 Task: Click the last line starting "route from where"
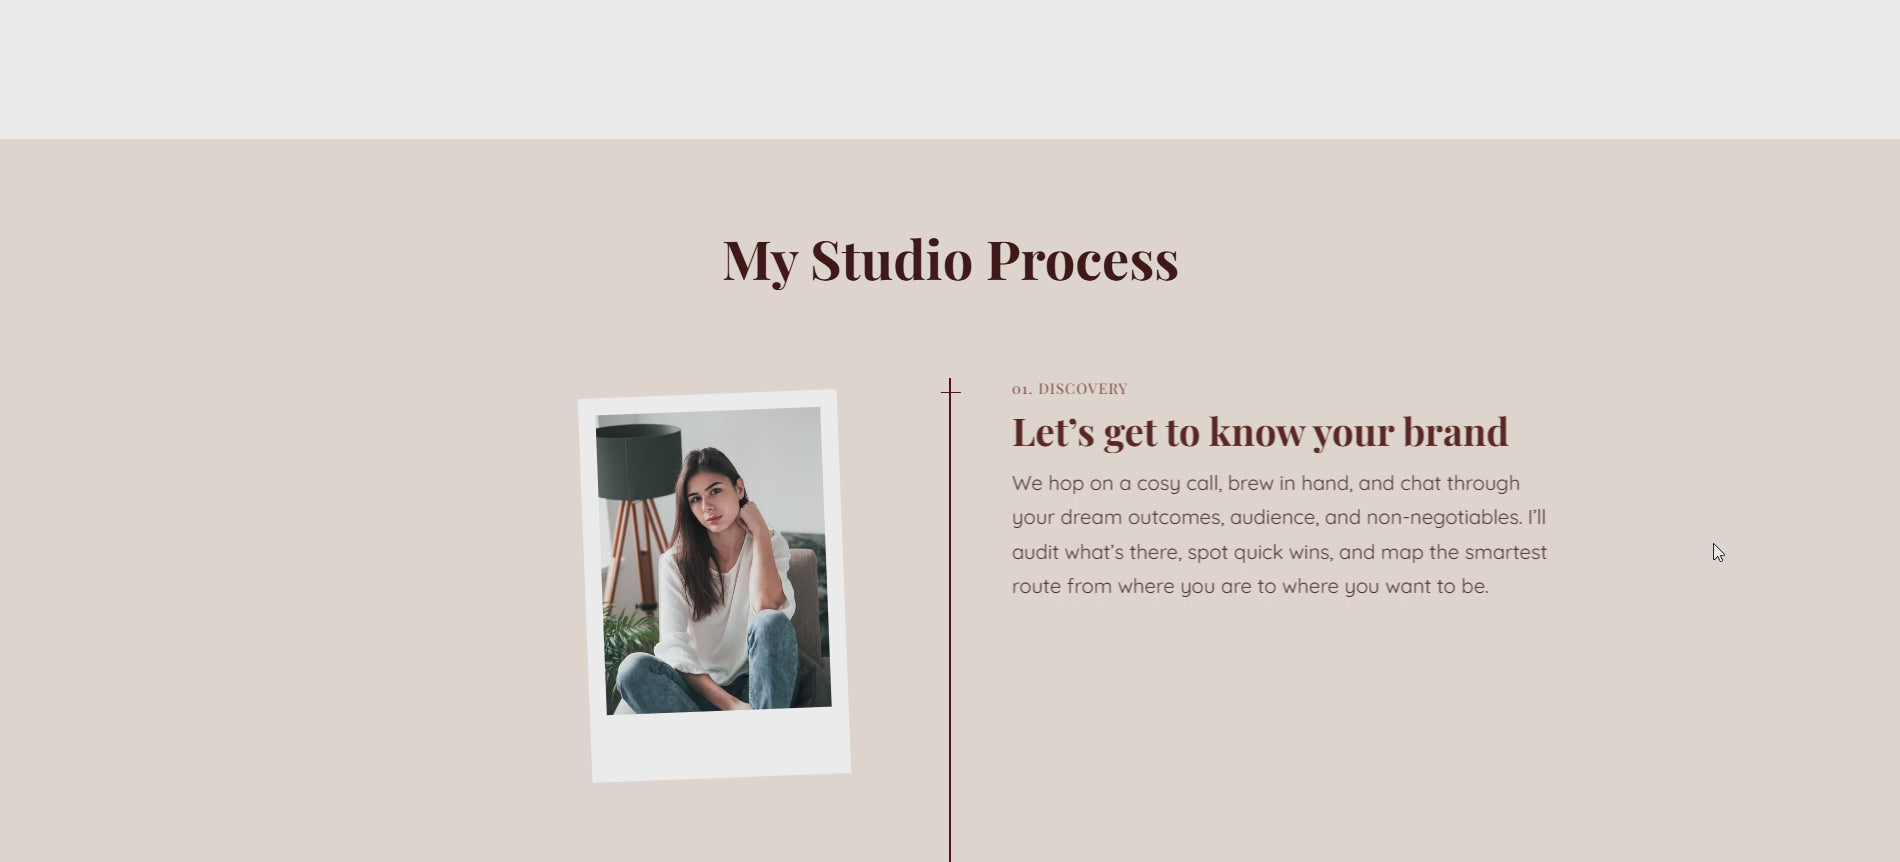click(1250, 586)
